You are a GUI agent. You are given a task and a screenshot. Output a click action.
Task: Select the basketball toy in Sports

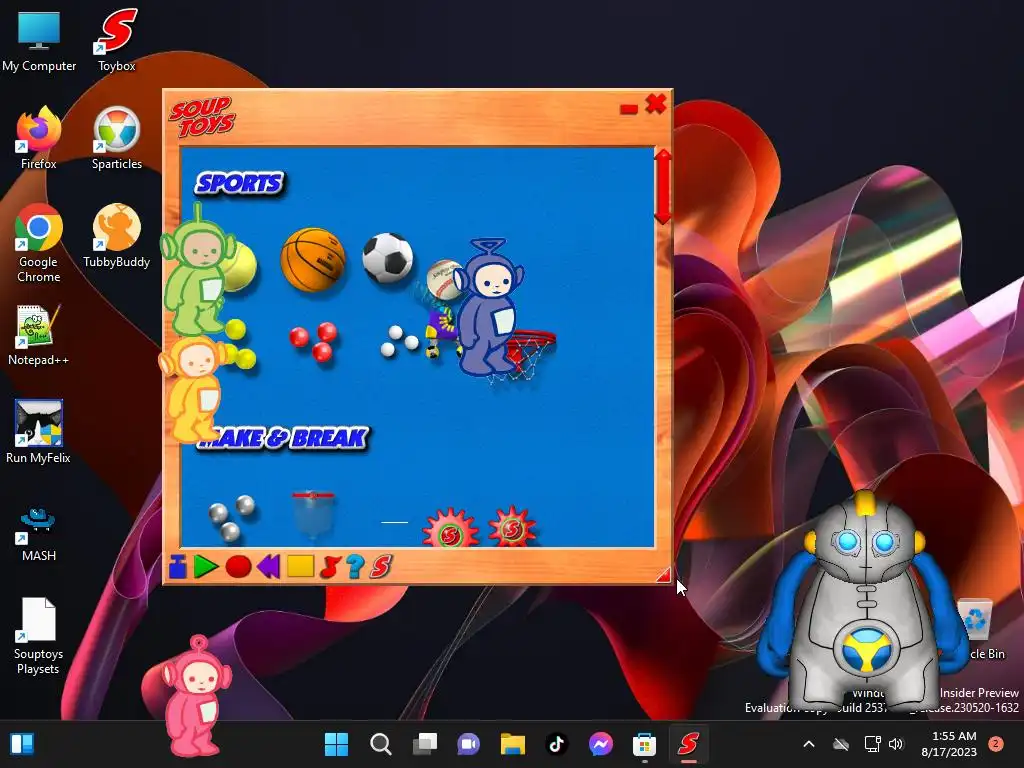[313, 259]
